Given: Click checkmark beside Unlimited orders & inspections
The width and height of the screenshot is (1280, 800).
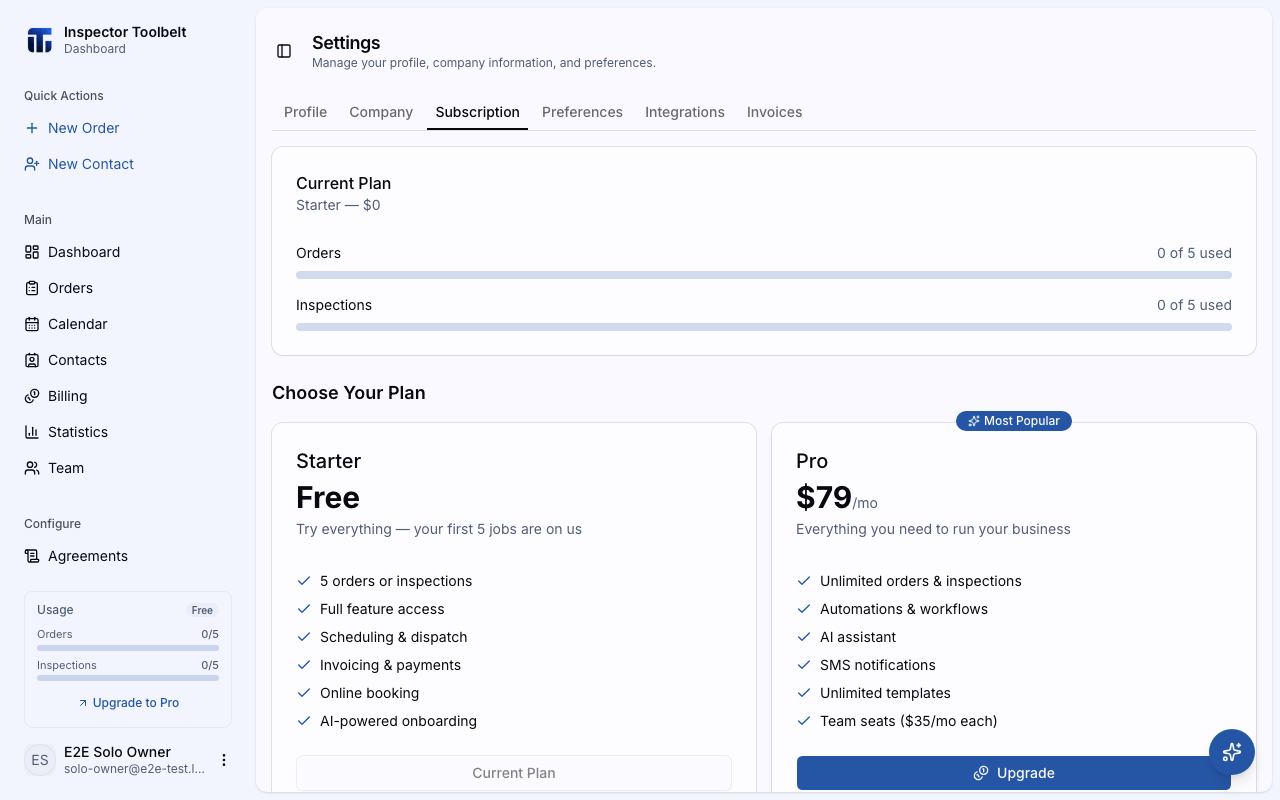Looking at the screenshot, I should pyautogui.click(x=804, y=581).
